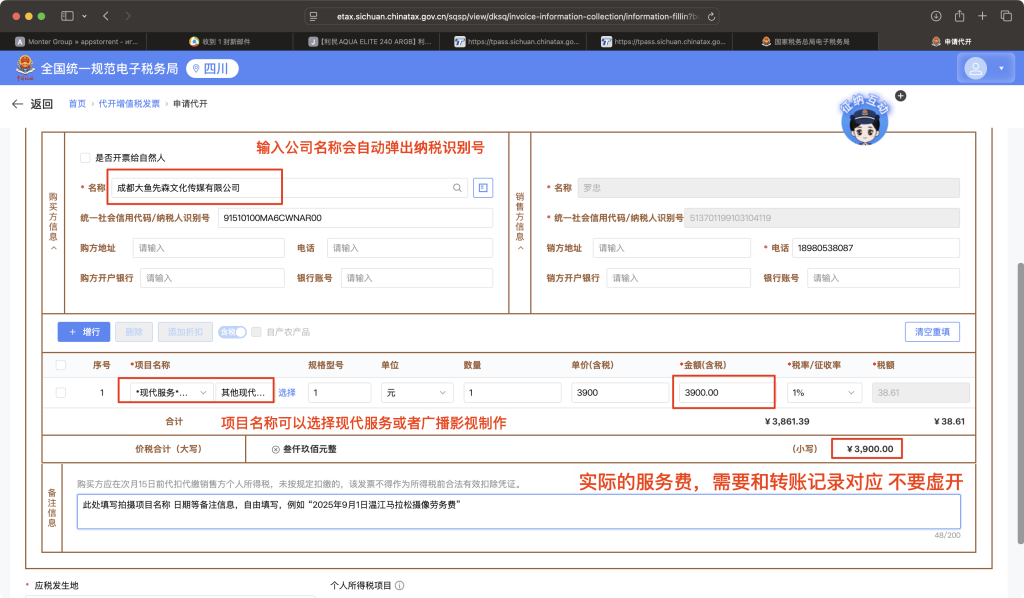Select row 1 checkbox in item table
1024x598 pixels.
pyautogui.click(x=61, y=393)
